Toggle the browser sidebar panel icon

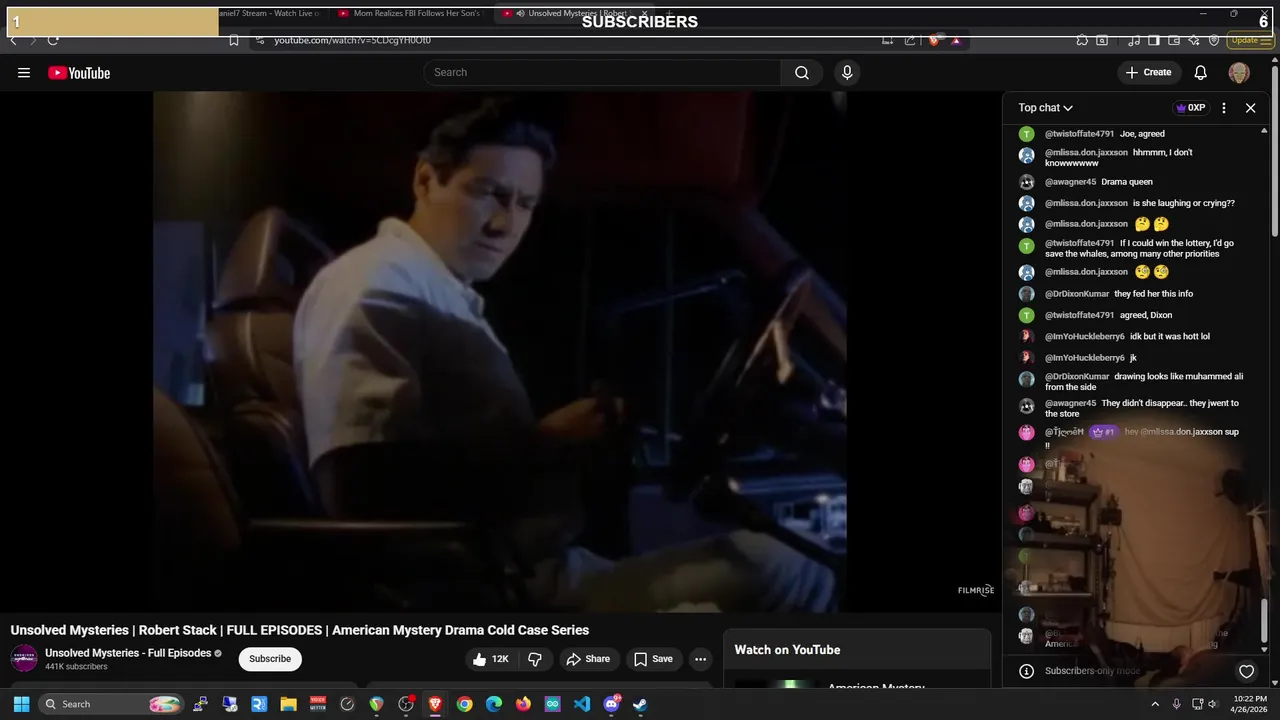(1154, 40)
